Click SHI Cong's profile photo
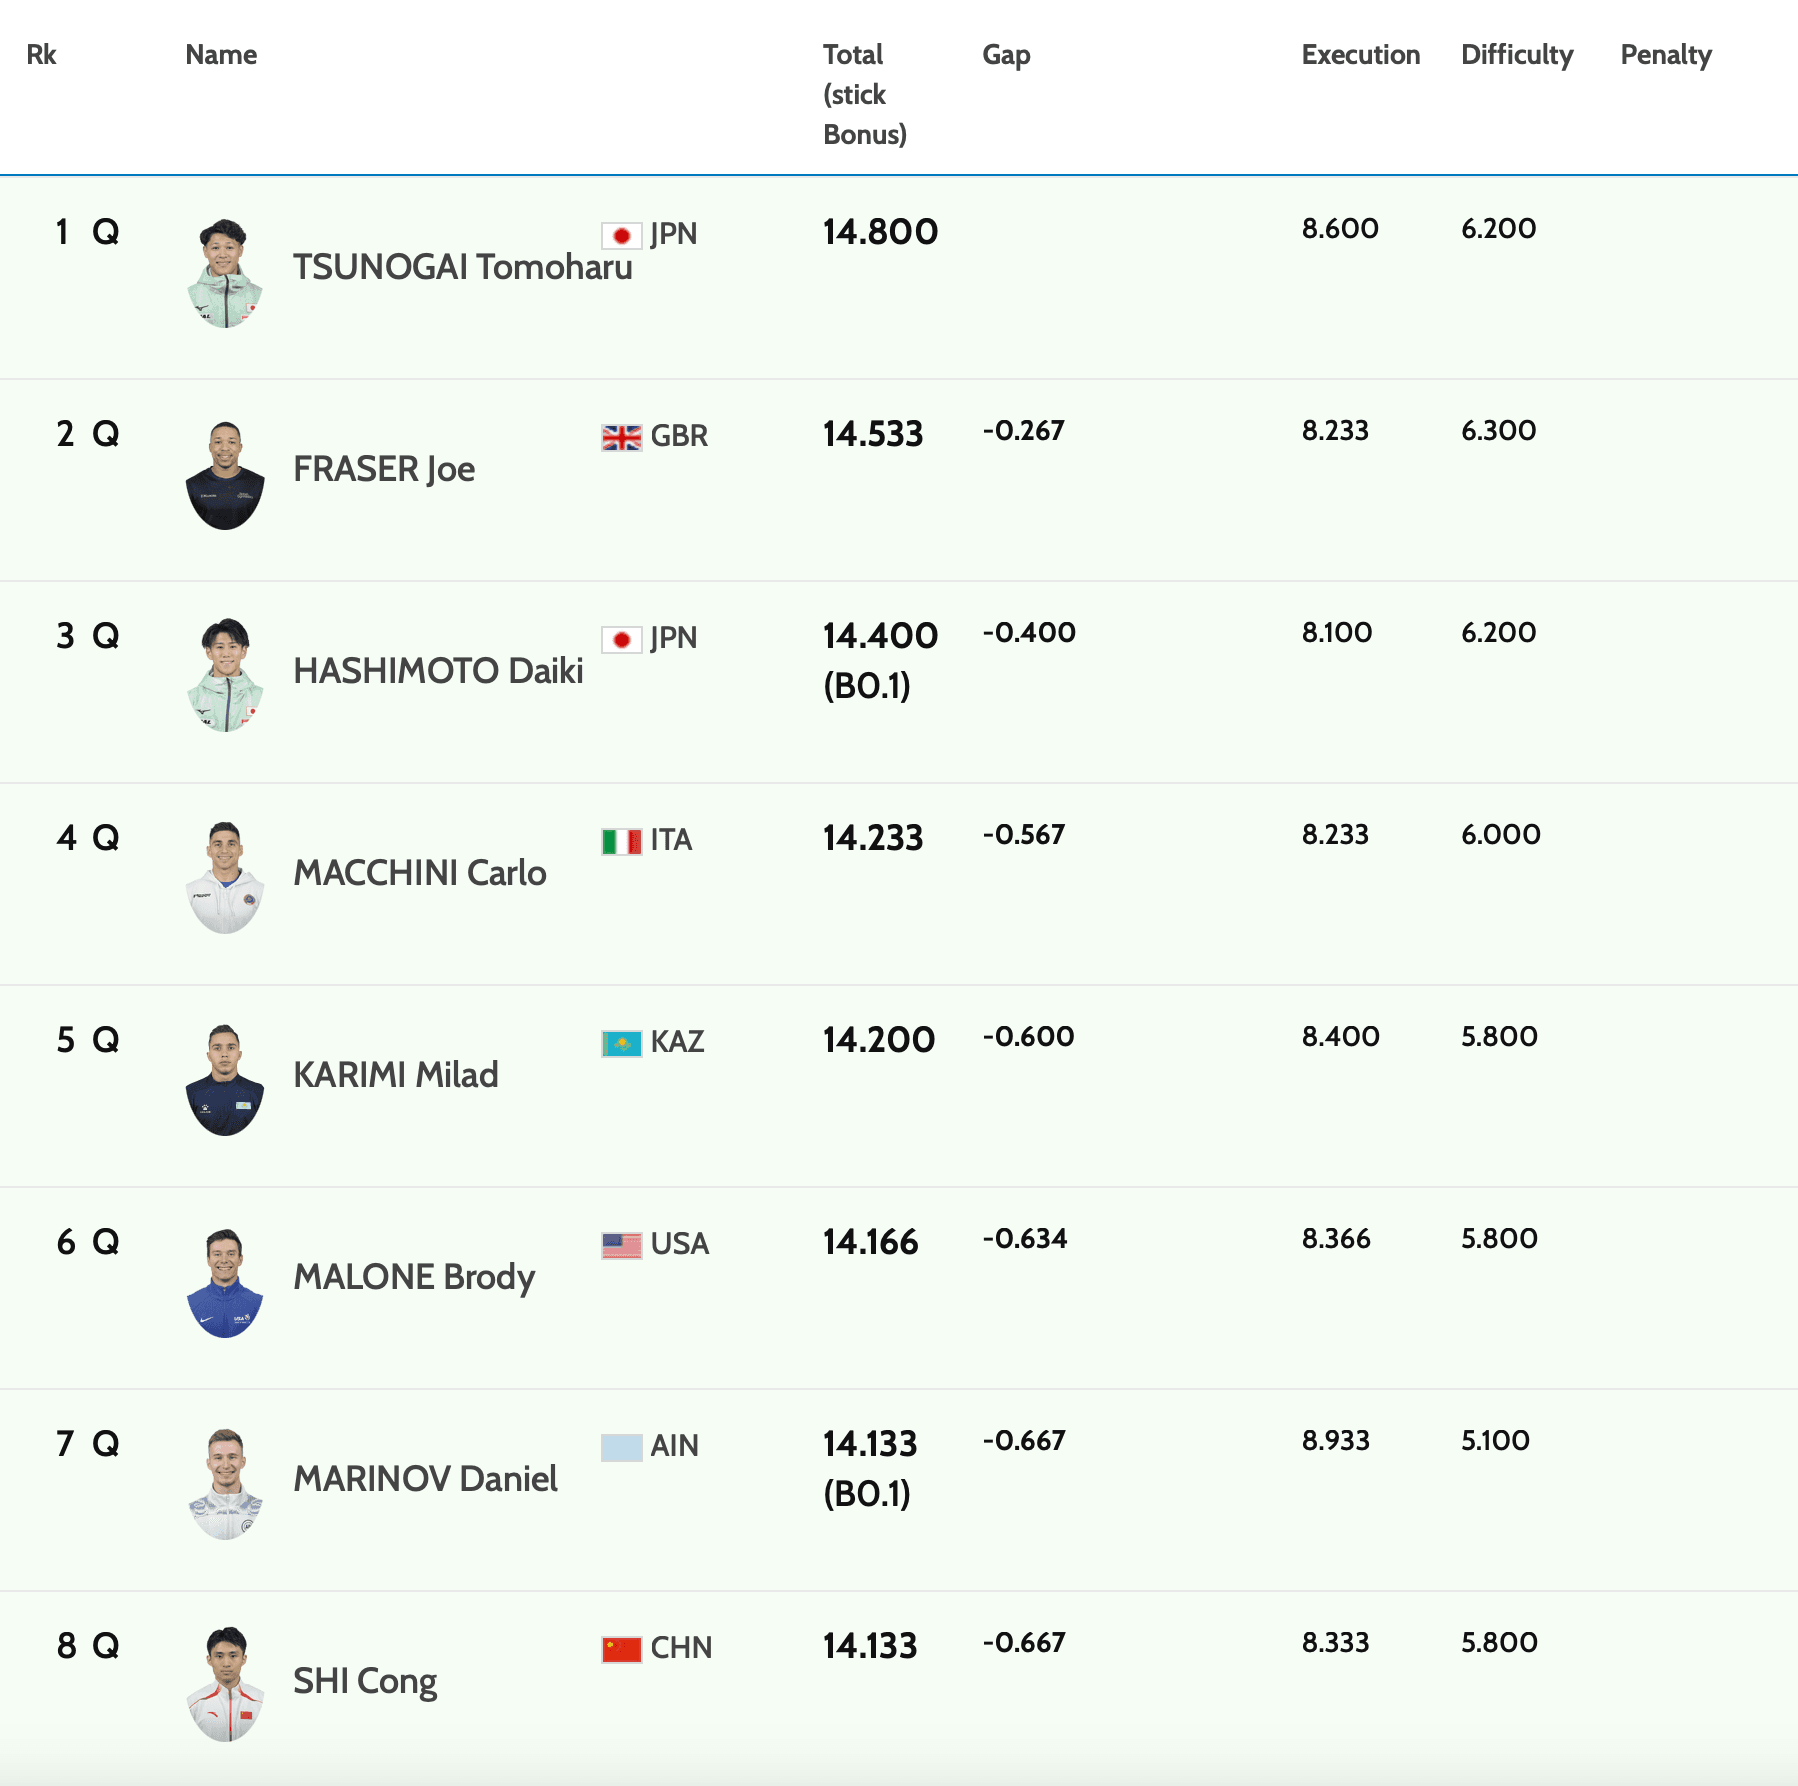Screen dimensions: 1798x1786 (x=225, y=1685)
